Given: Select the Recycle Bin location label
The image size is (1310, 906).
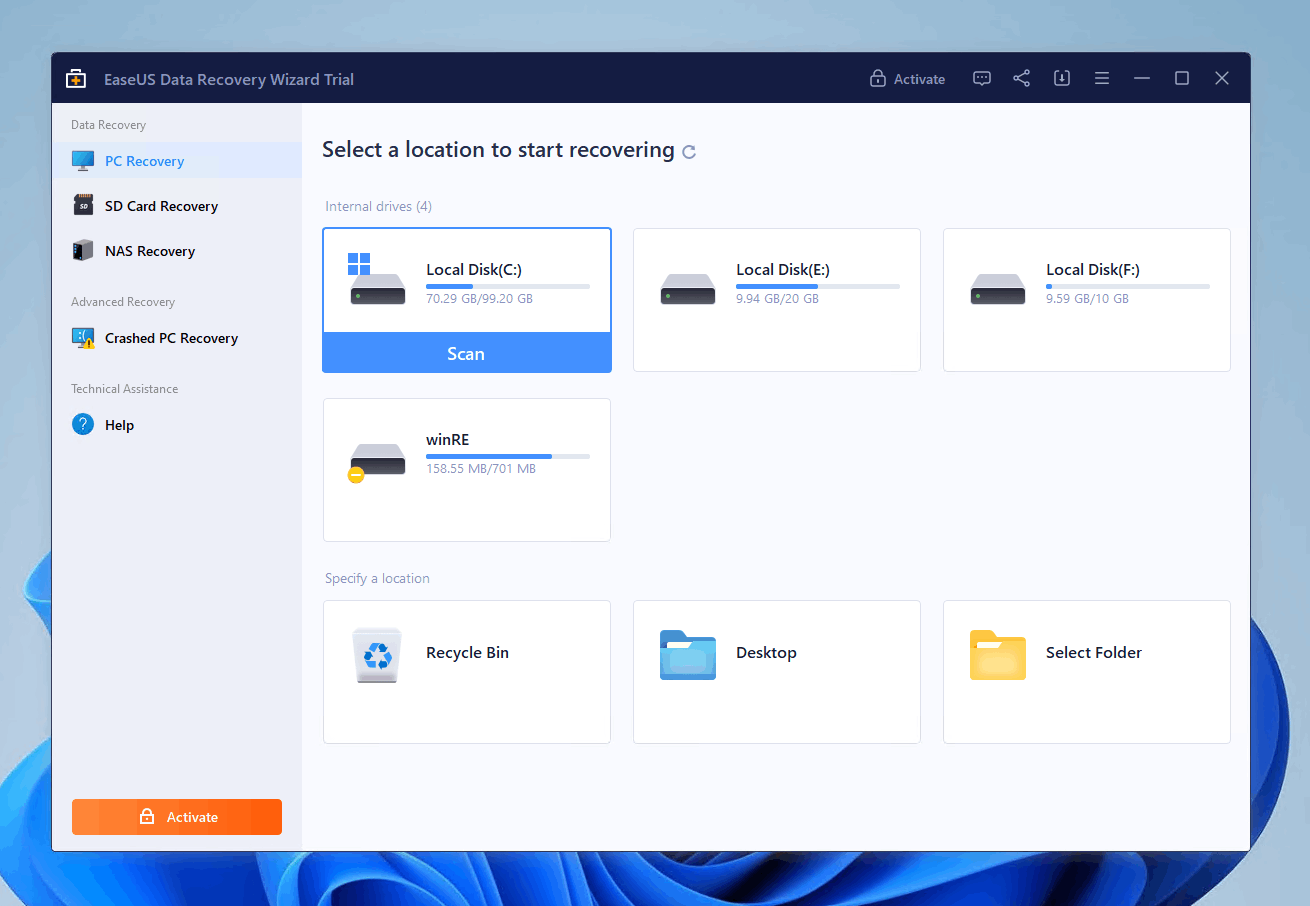Looking at the screenshot, I should (x=467, y=652).
